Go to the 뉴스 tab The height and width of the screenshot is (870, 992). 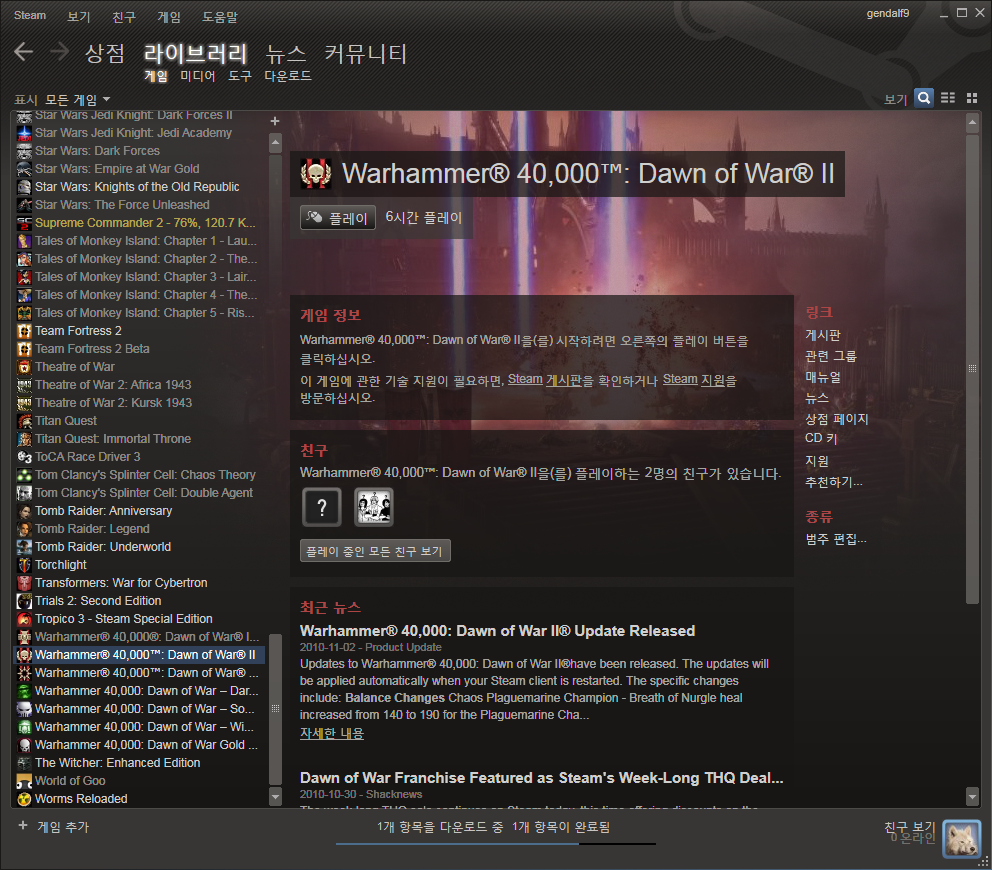[285, 53]
